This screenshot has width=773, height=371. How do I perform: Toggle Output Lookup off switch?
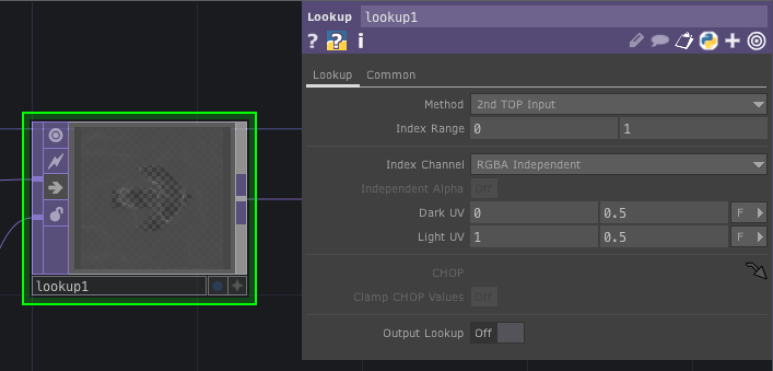pos(497,333)
